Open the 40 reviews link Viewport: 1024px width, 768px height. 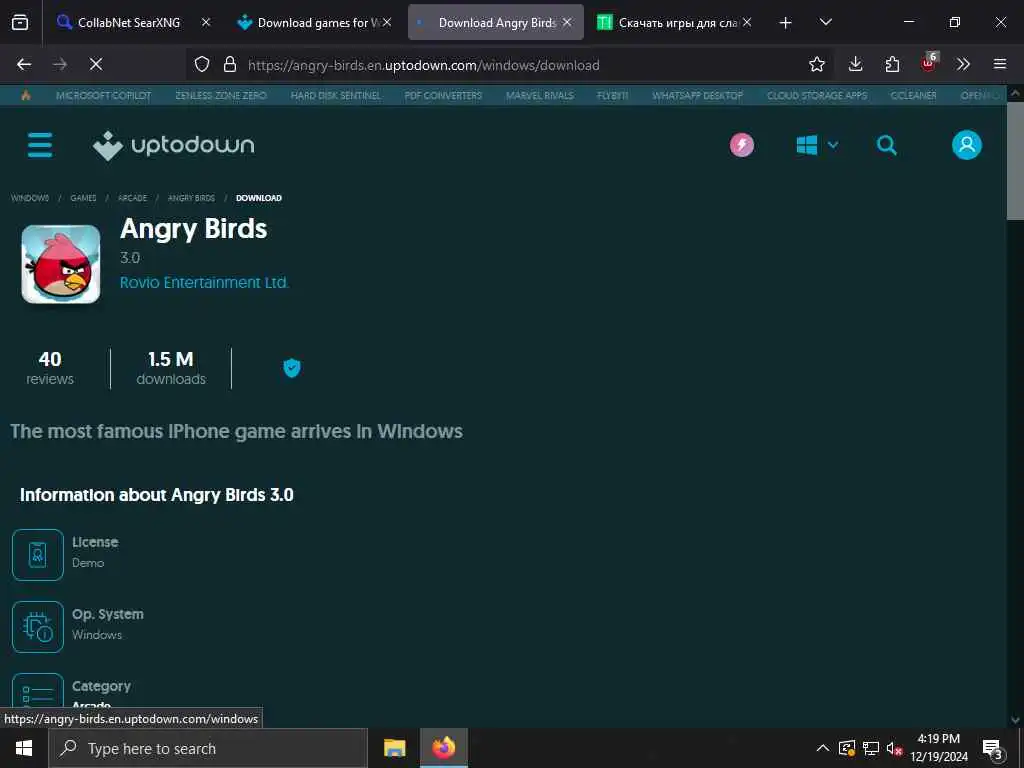(50, 368)
